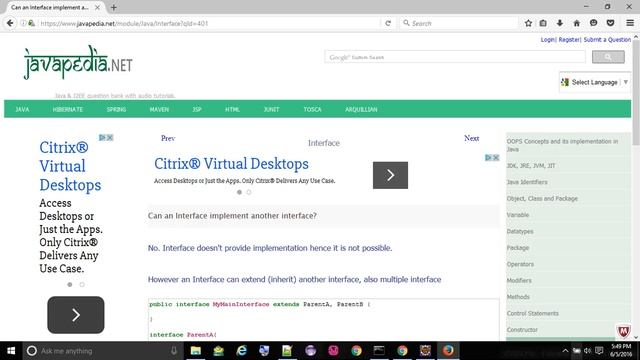This screenshot has height=360, width=640.
Task: Click the page vertical scrollbar thumb
Action: coord(636,92)
